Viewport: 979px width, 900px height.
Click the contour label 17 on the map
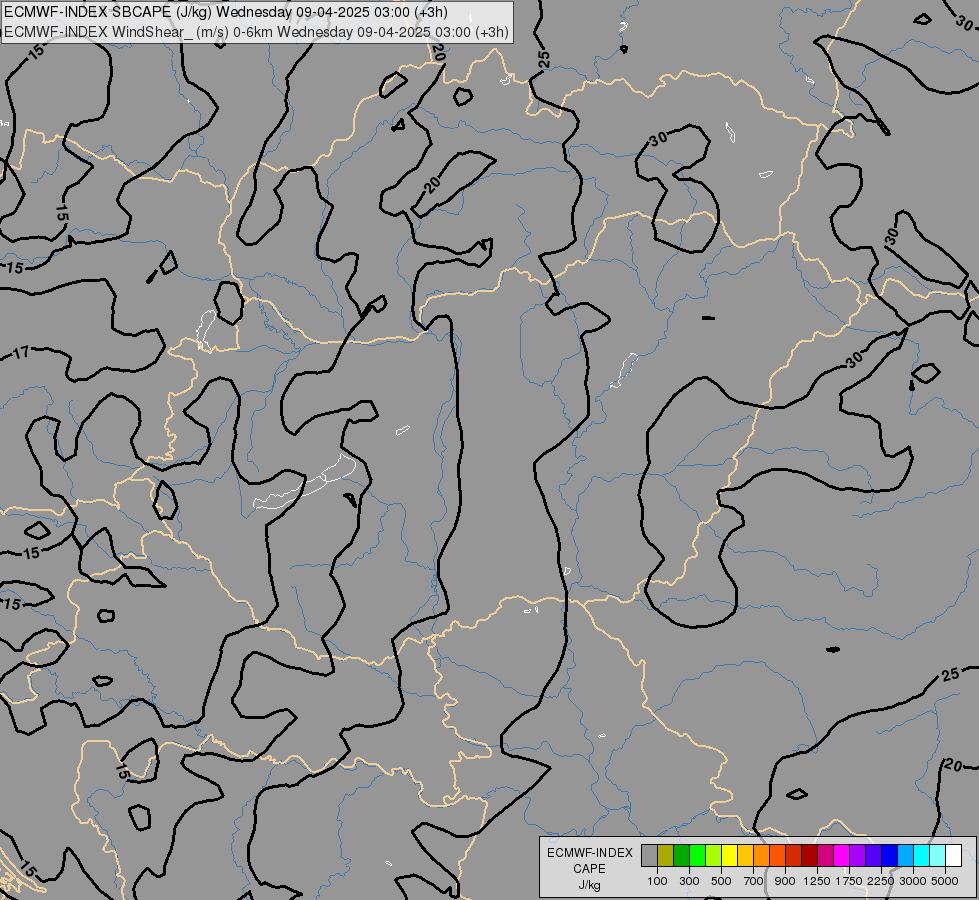(x=21, y=354)
